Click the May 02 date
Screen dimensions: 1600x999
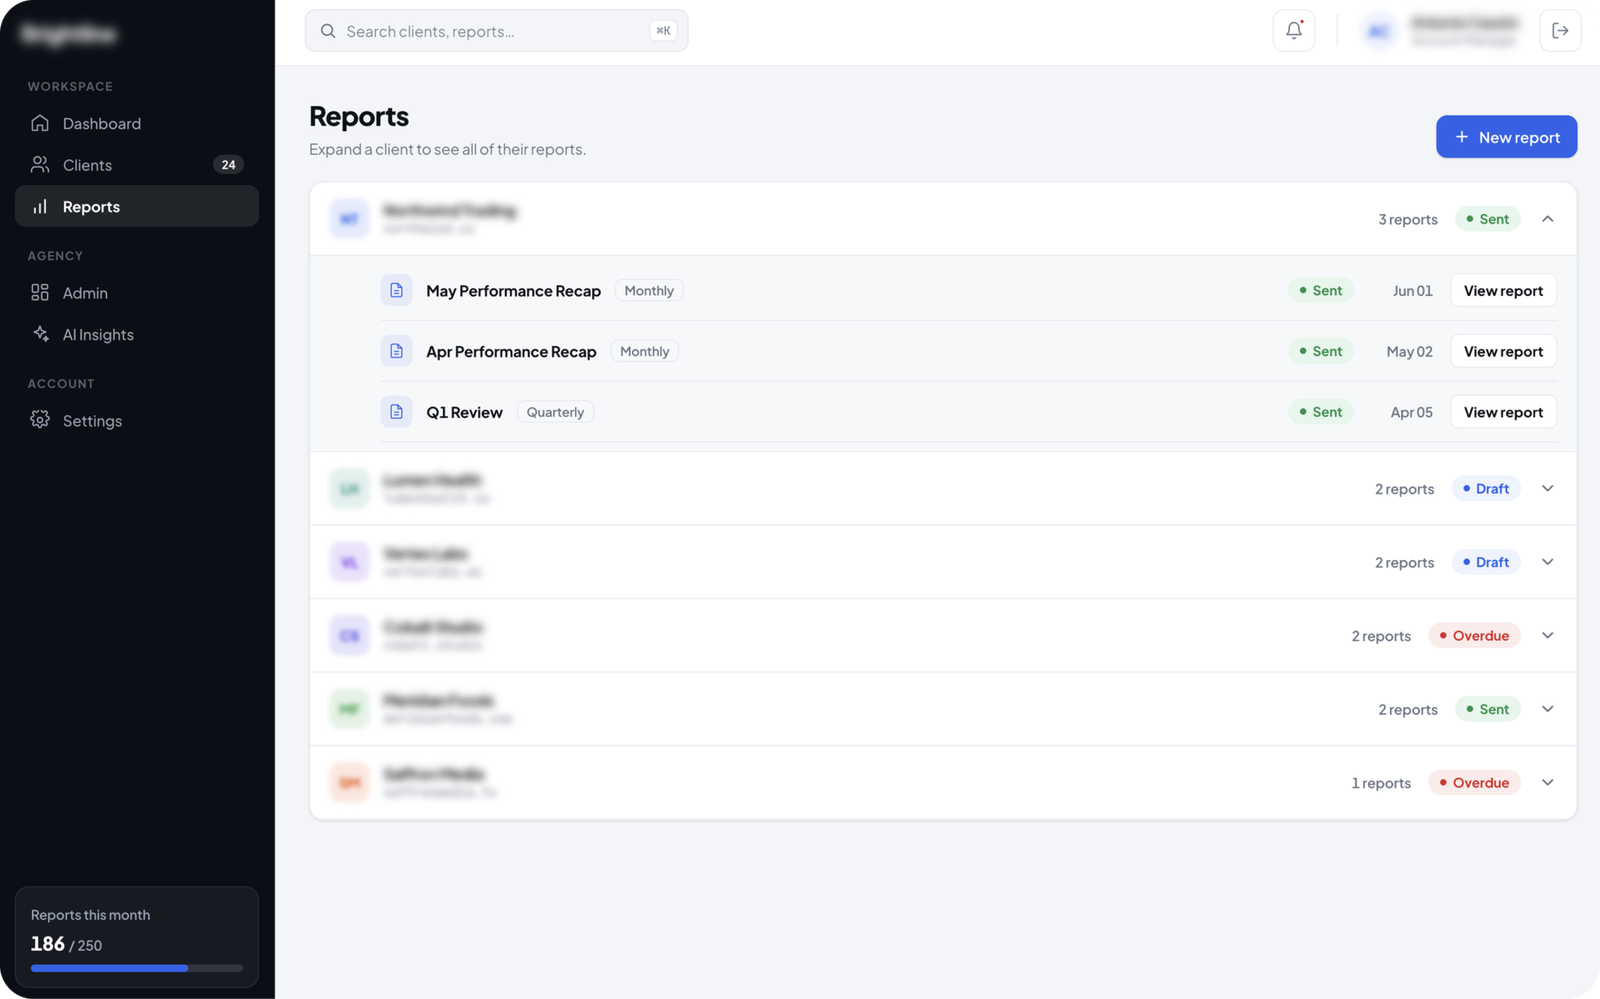[1409, 351]
